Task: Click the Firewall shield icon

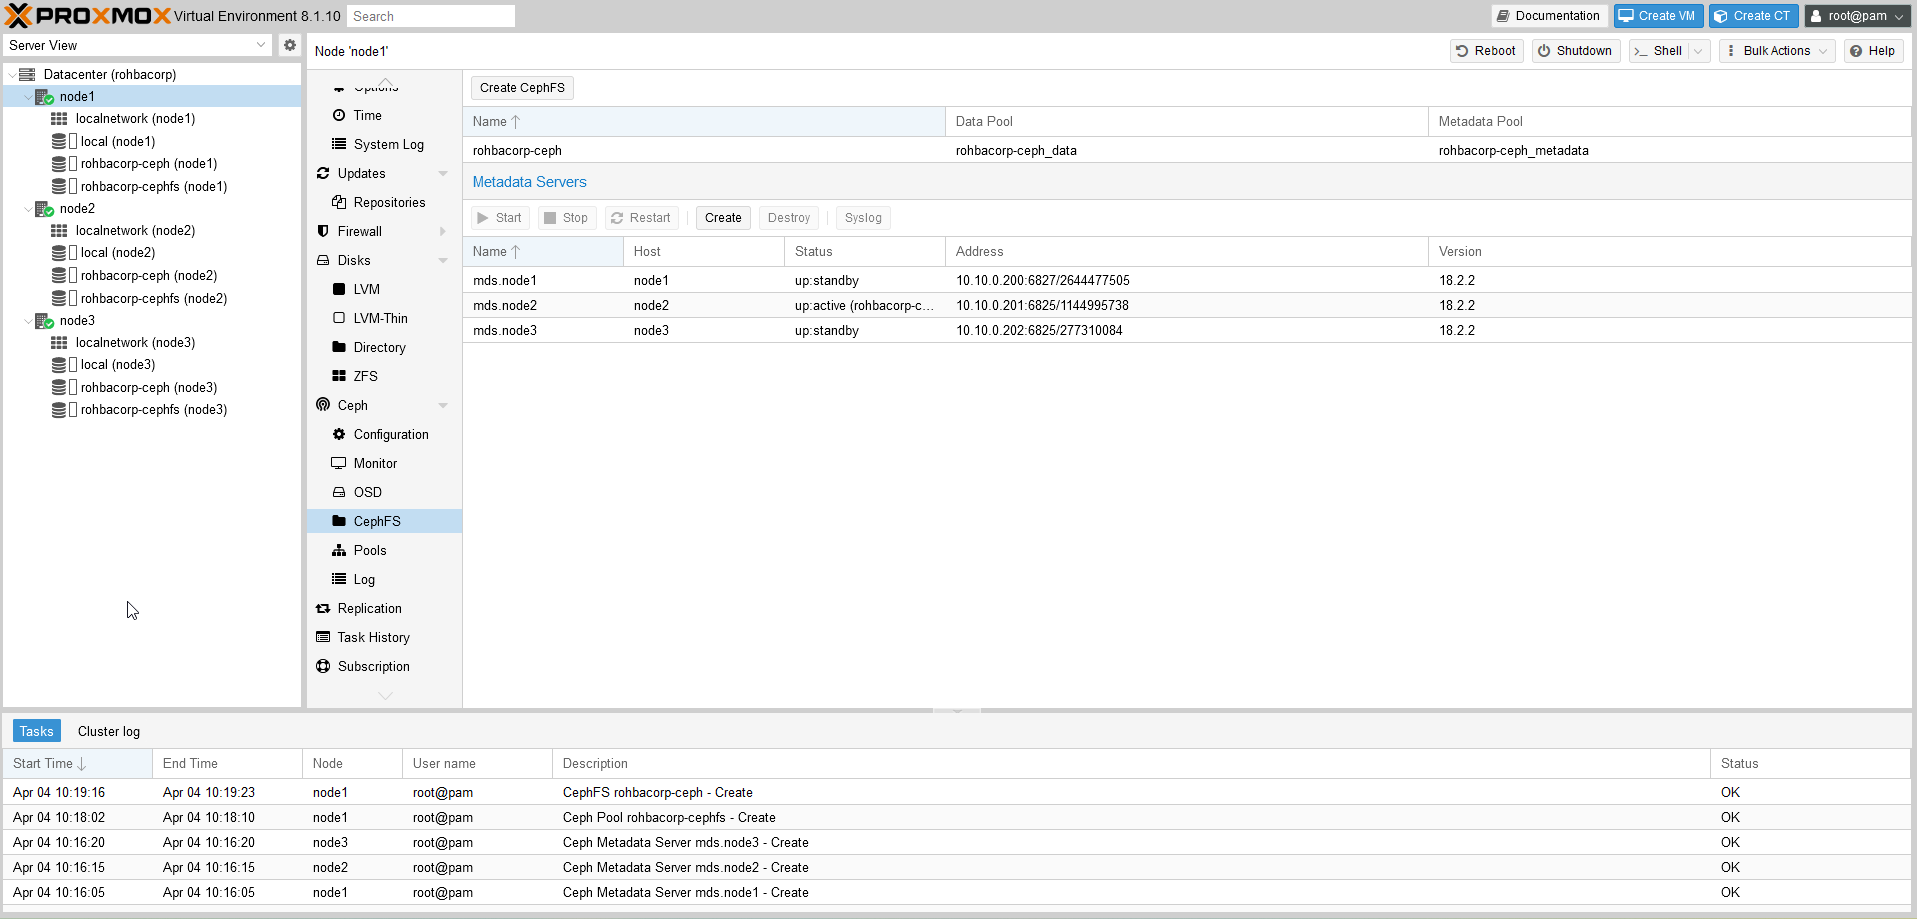Action: tap(323, 231)
